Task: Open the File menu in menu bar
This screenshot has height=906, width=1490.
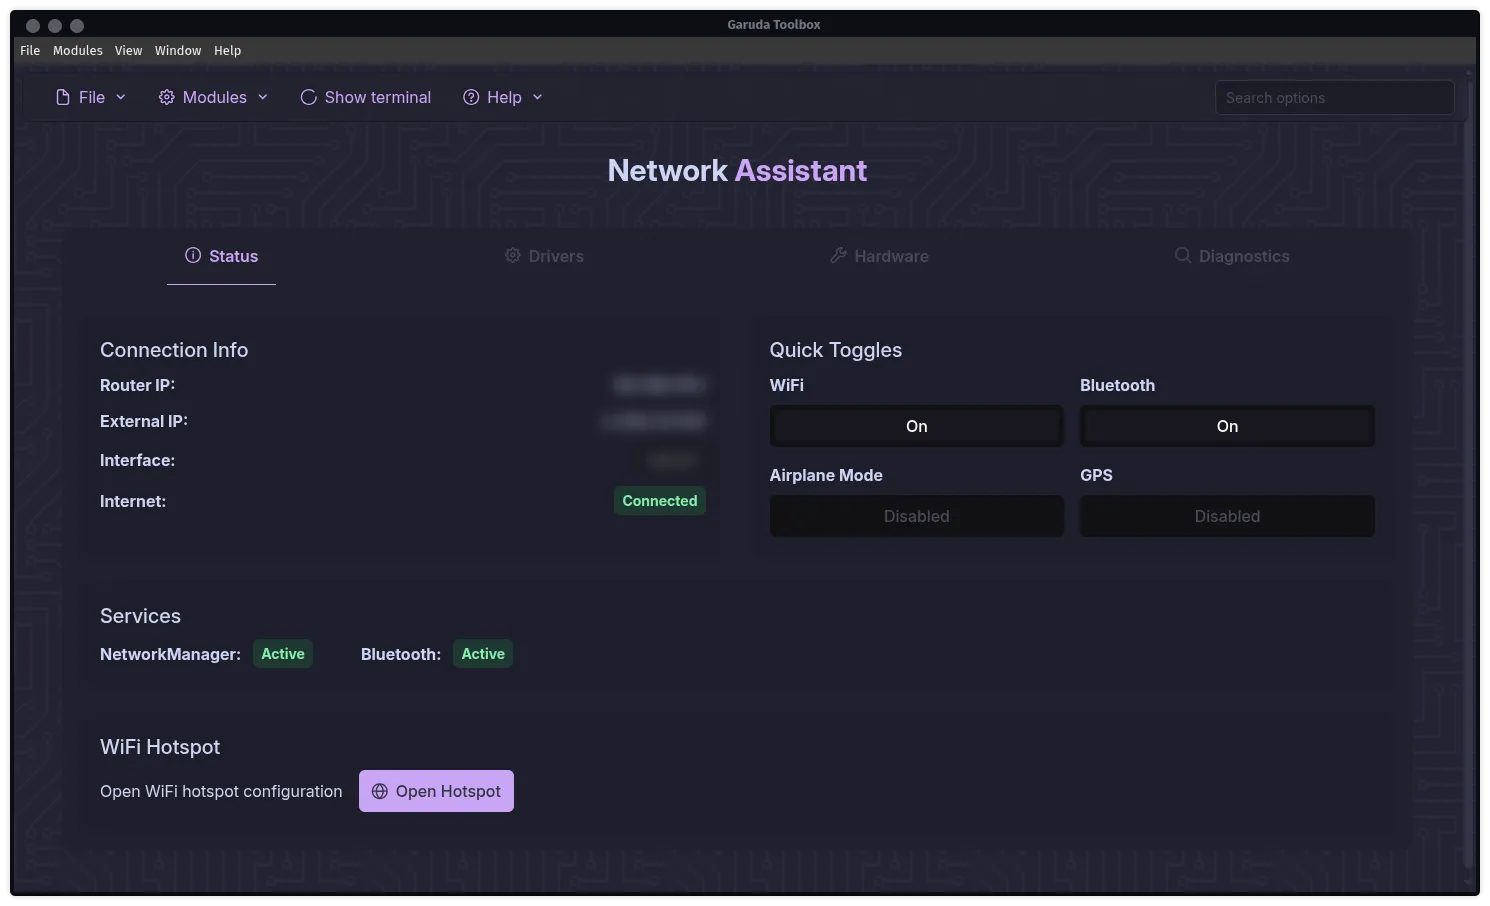Action: (x=30, y=51)
